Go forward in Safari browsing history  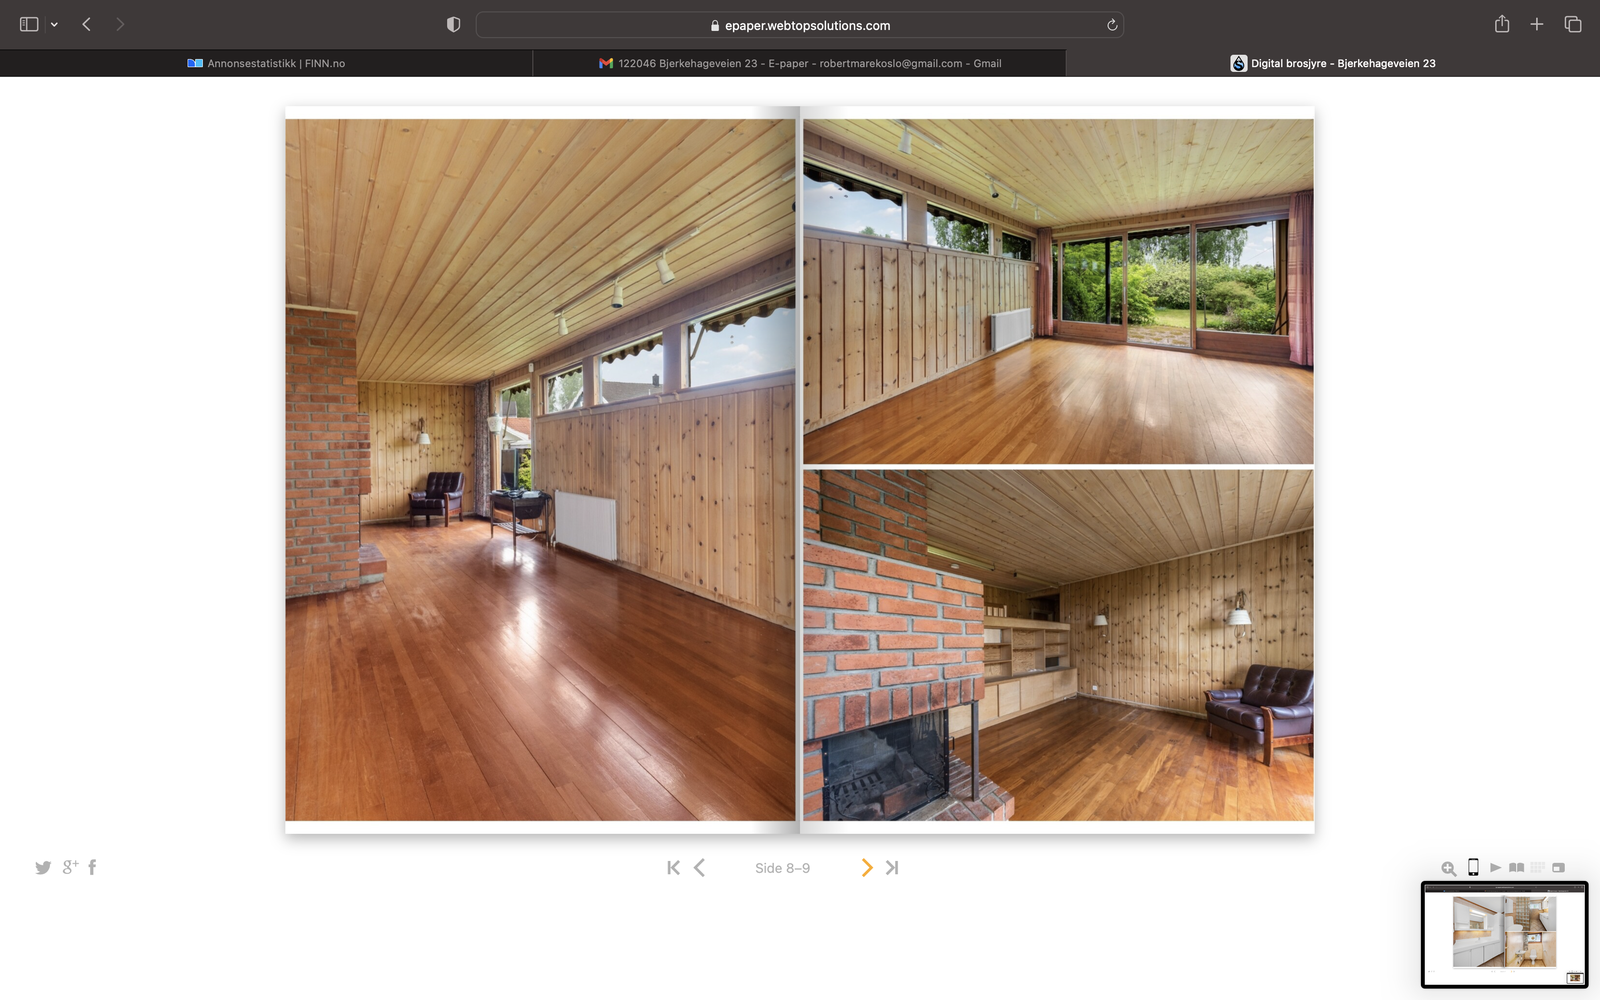pyautogui.click(x=120, y=24)
